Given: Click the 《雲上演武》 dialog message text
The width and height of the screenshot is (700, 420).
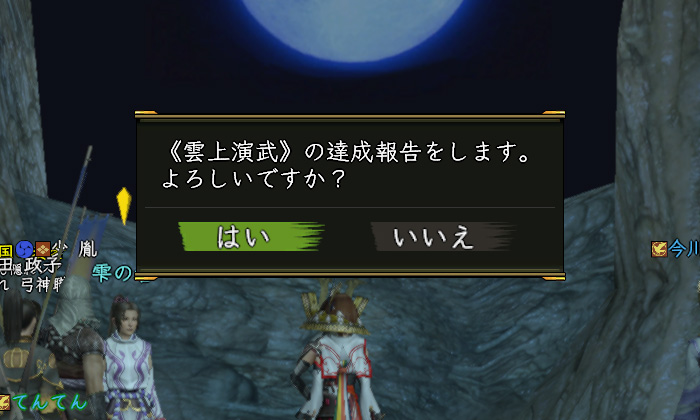Looking at the screenshot, I should [x=345, y=164].
